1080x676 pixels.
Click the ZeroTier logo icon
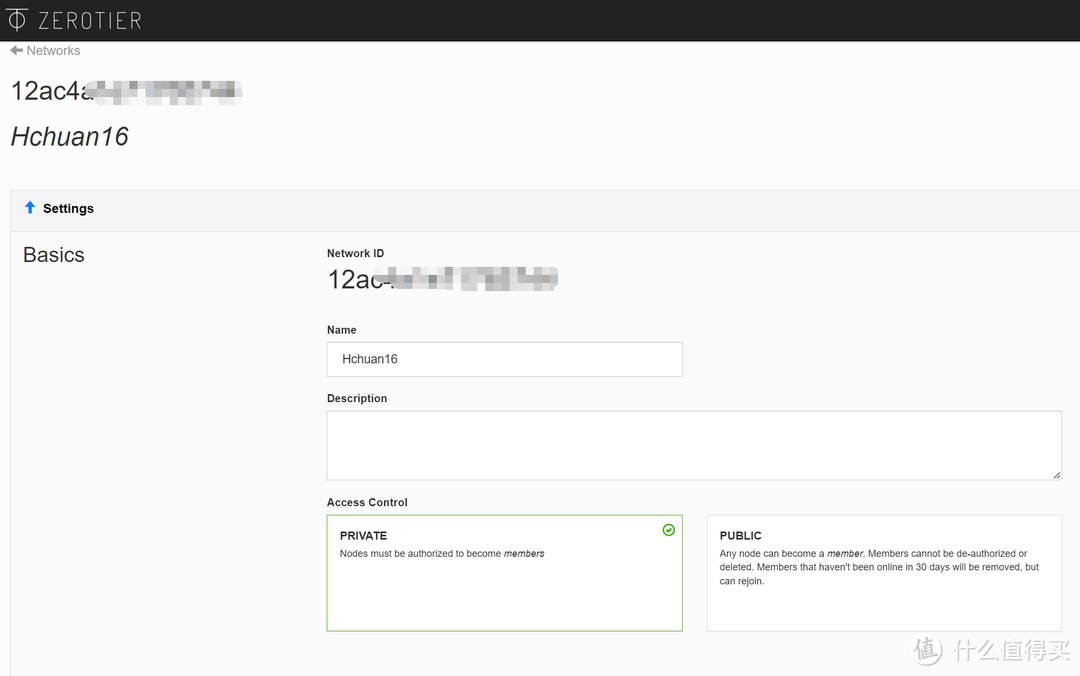(17, 20)
